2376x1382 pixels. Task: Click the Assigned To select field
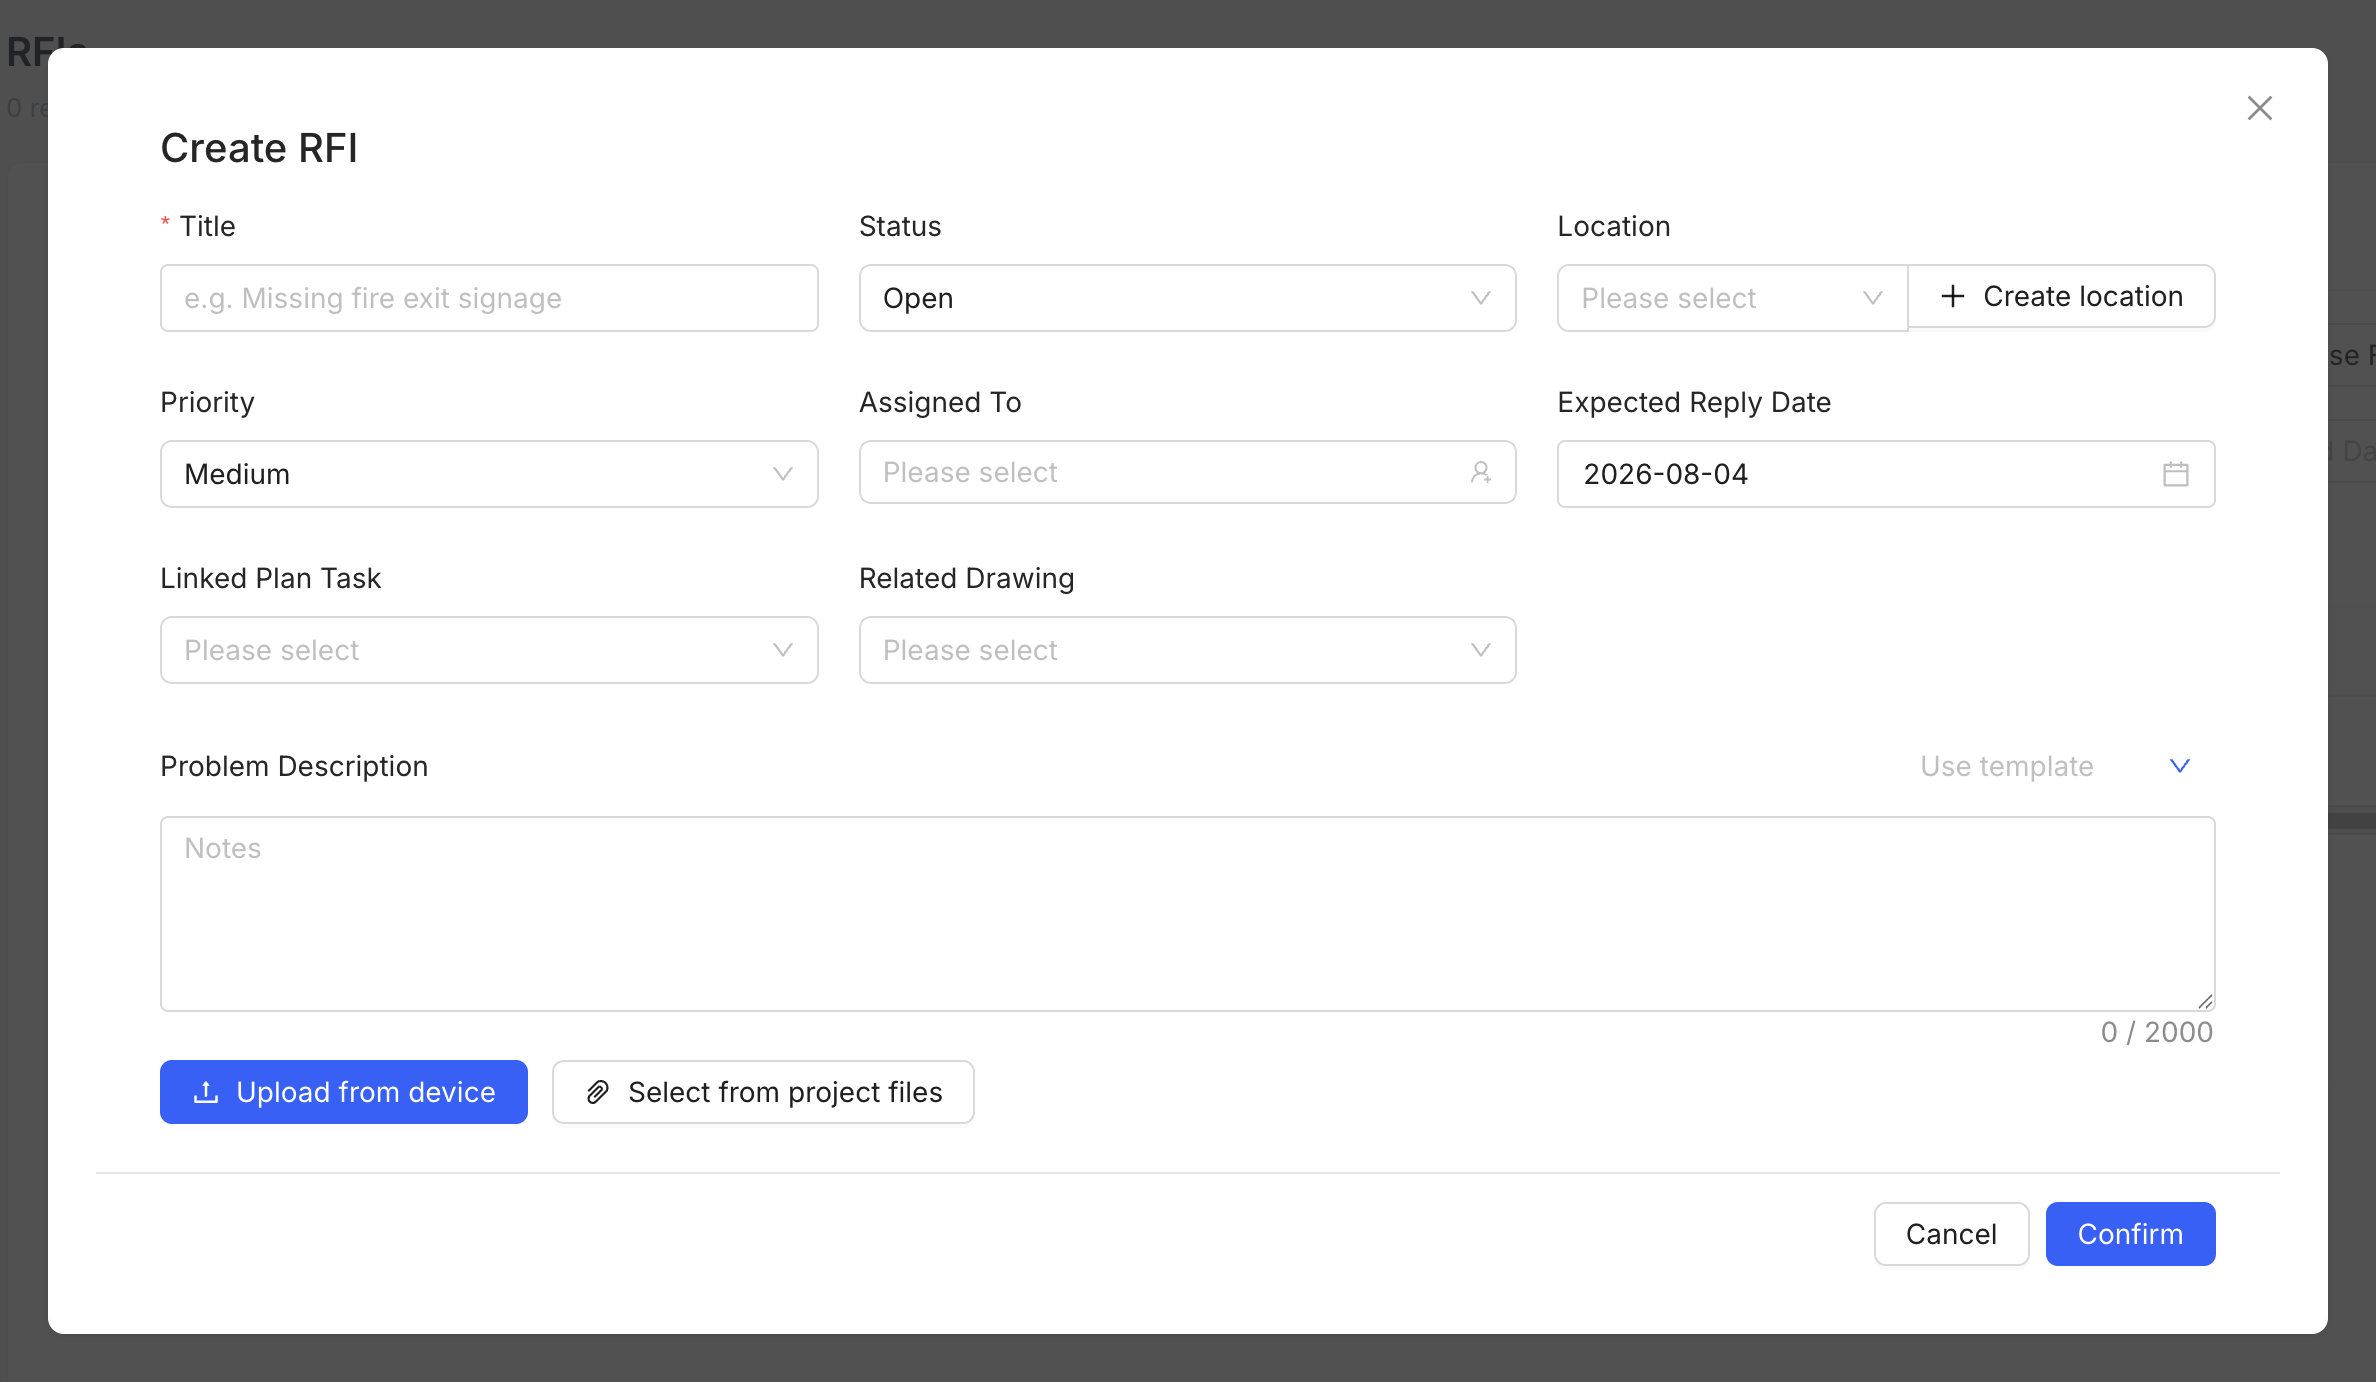[1187, 472]
